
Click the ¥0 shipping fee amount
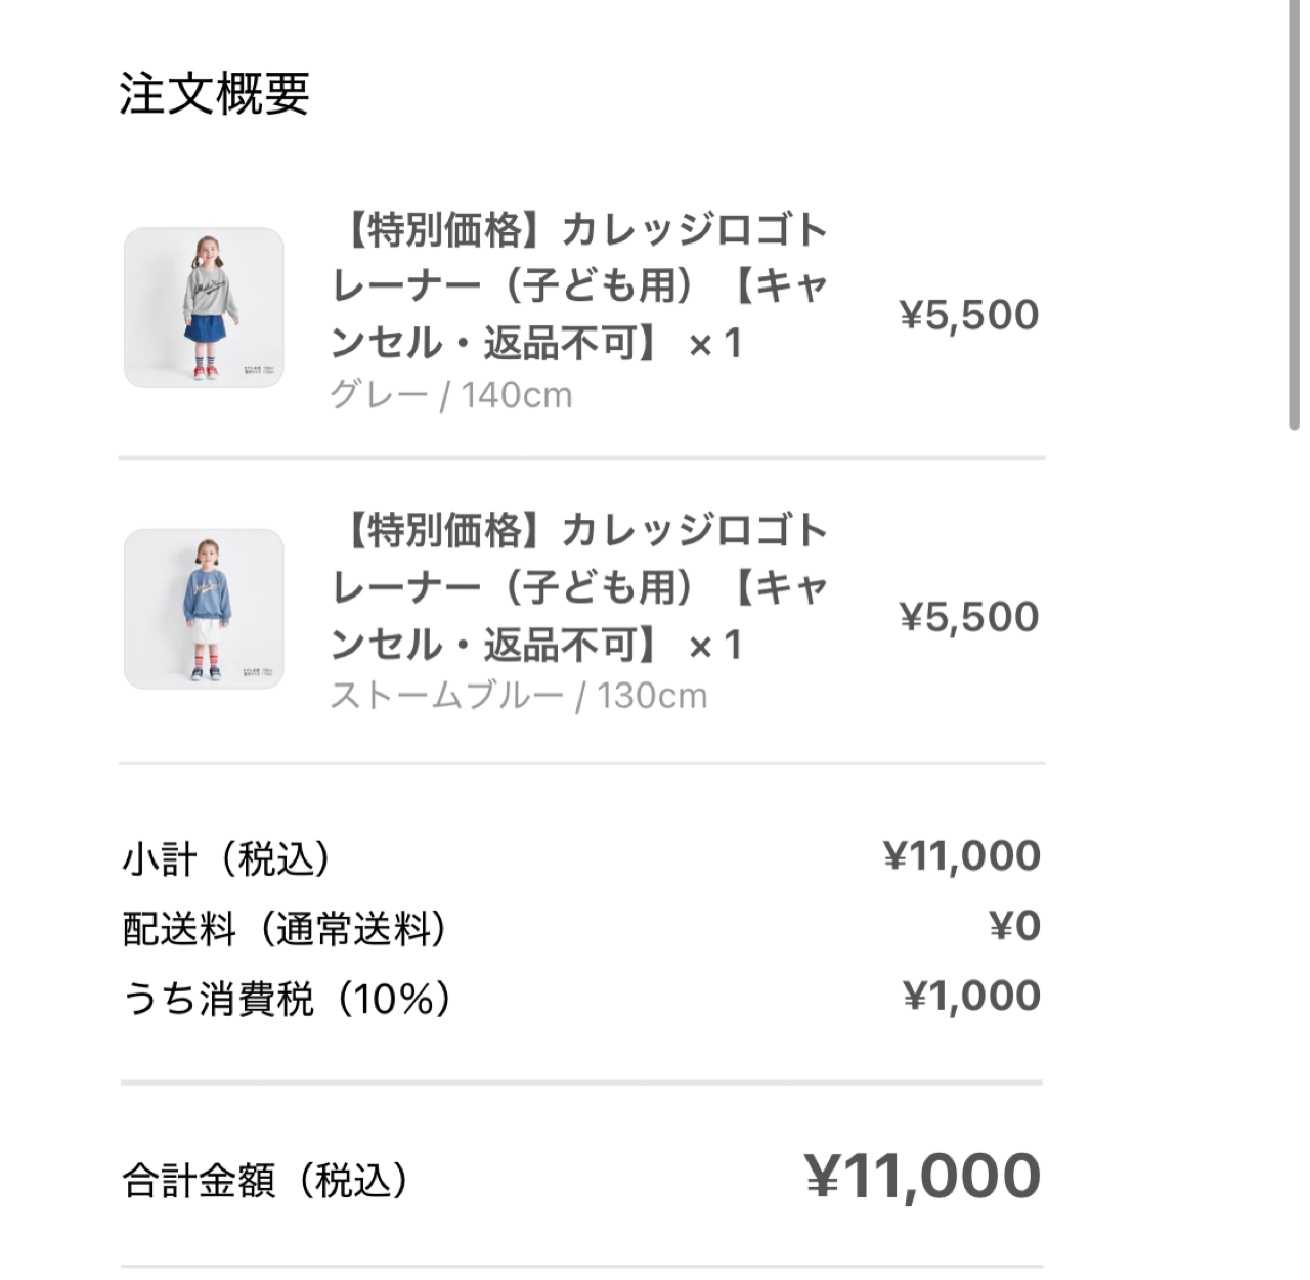[1015, 926]
